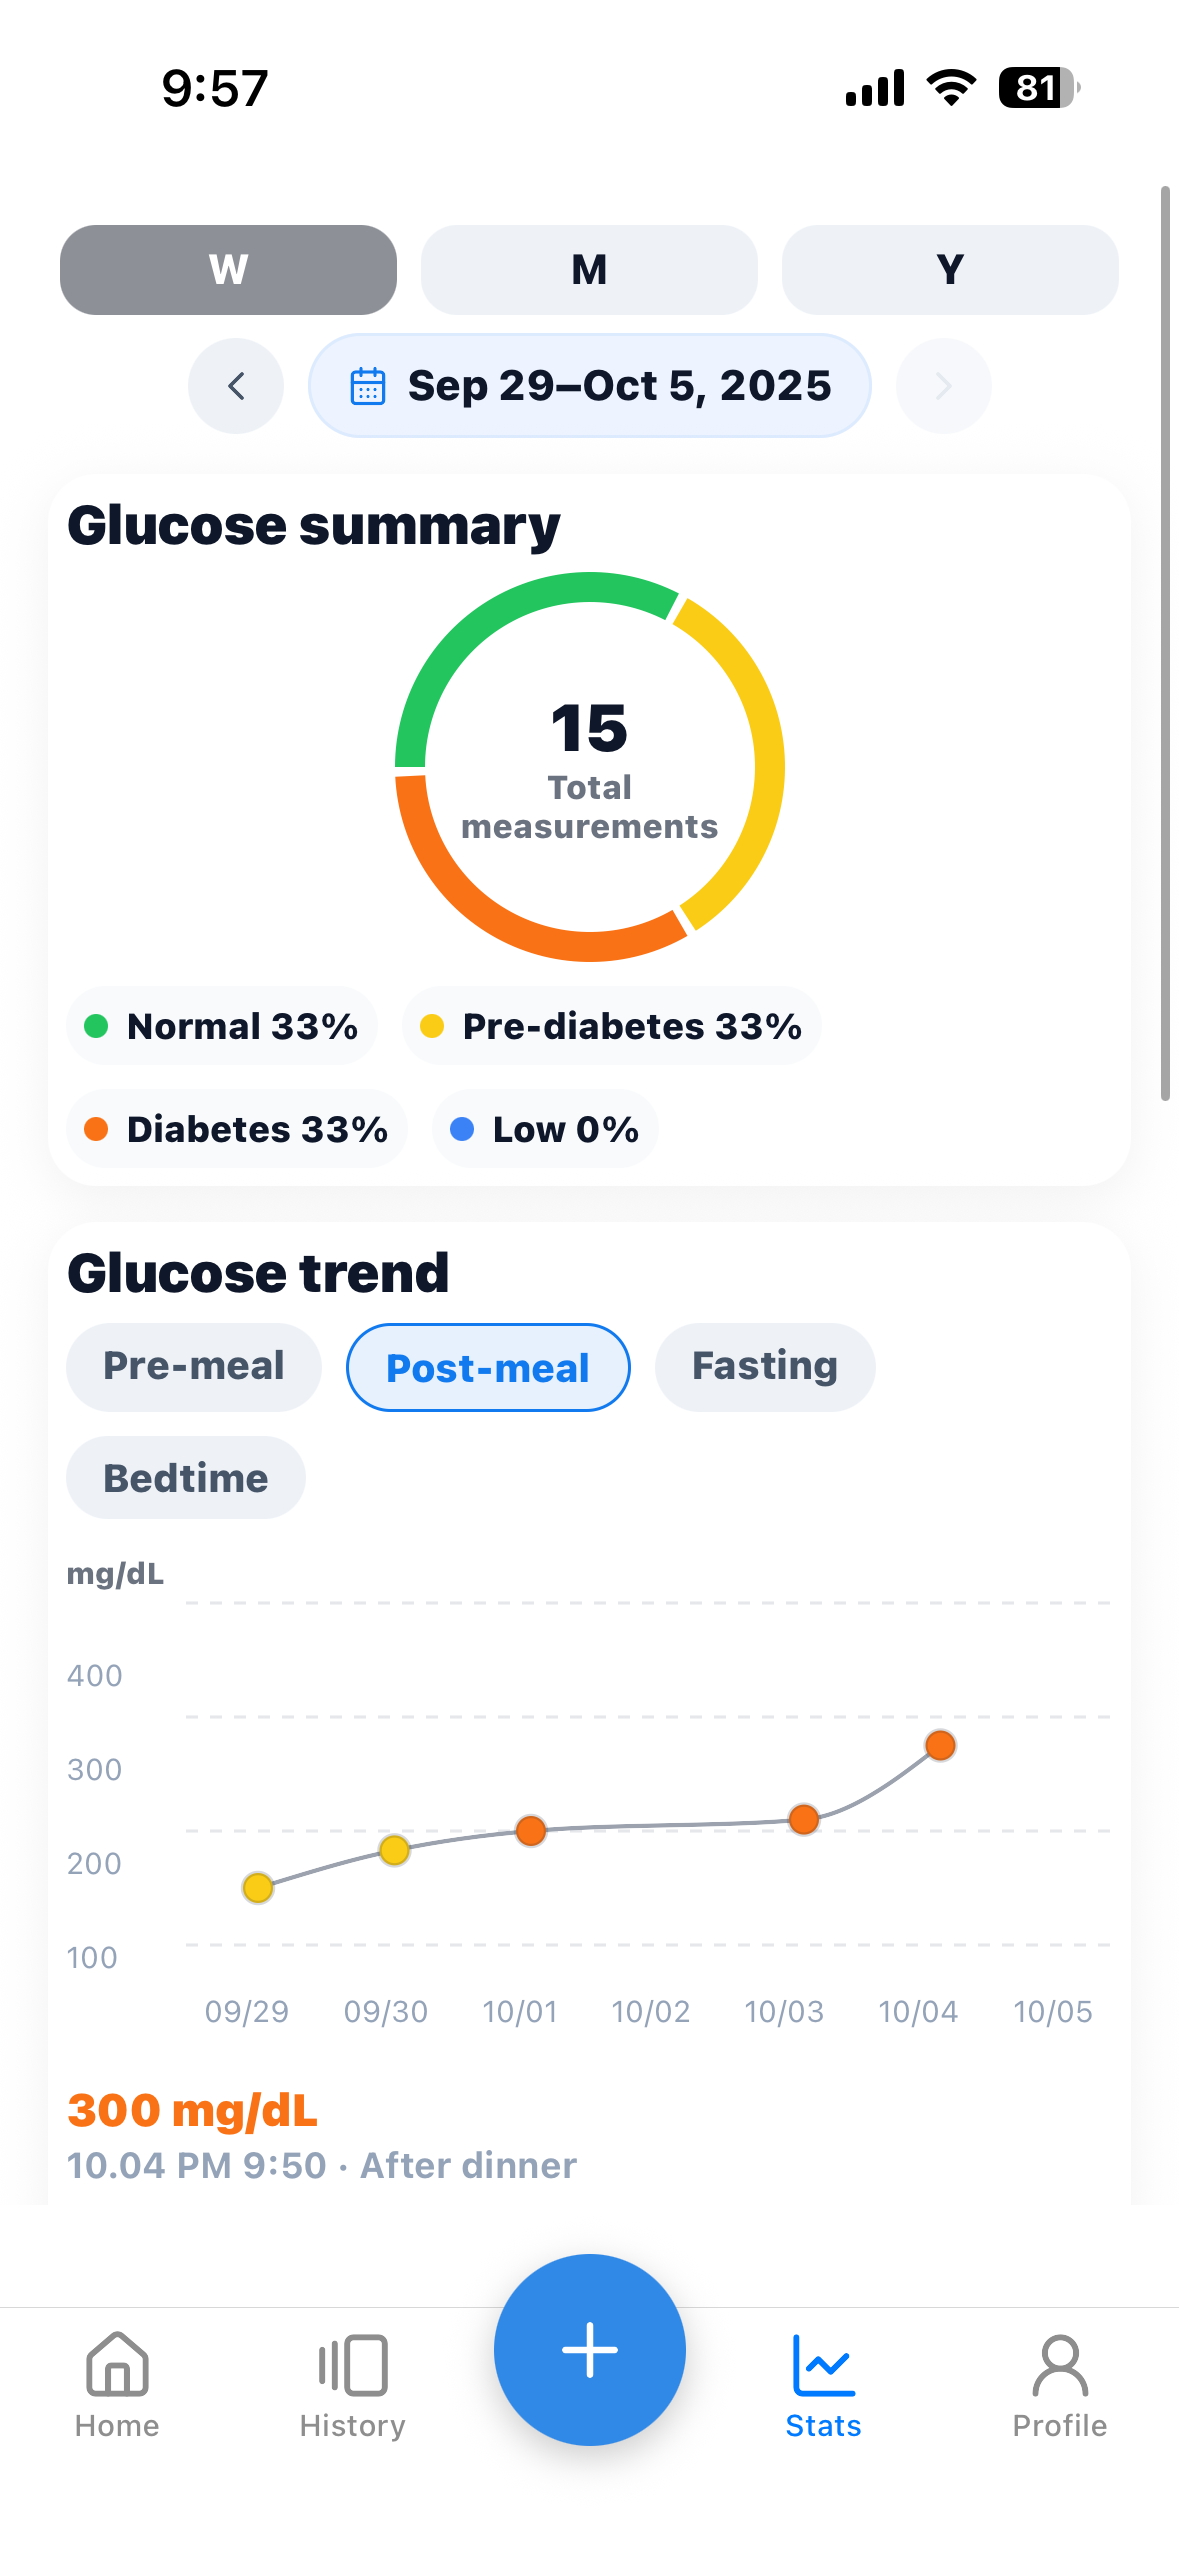Tap the next week right chevron
Screen dimensions: 1179x2556
[943, 386]
